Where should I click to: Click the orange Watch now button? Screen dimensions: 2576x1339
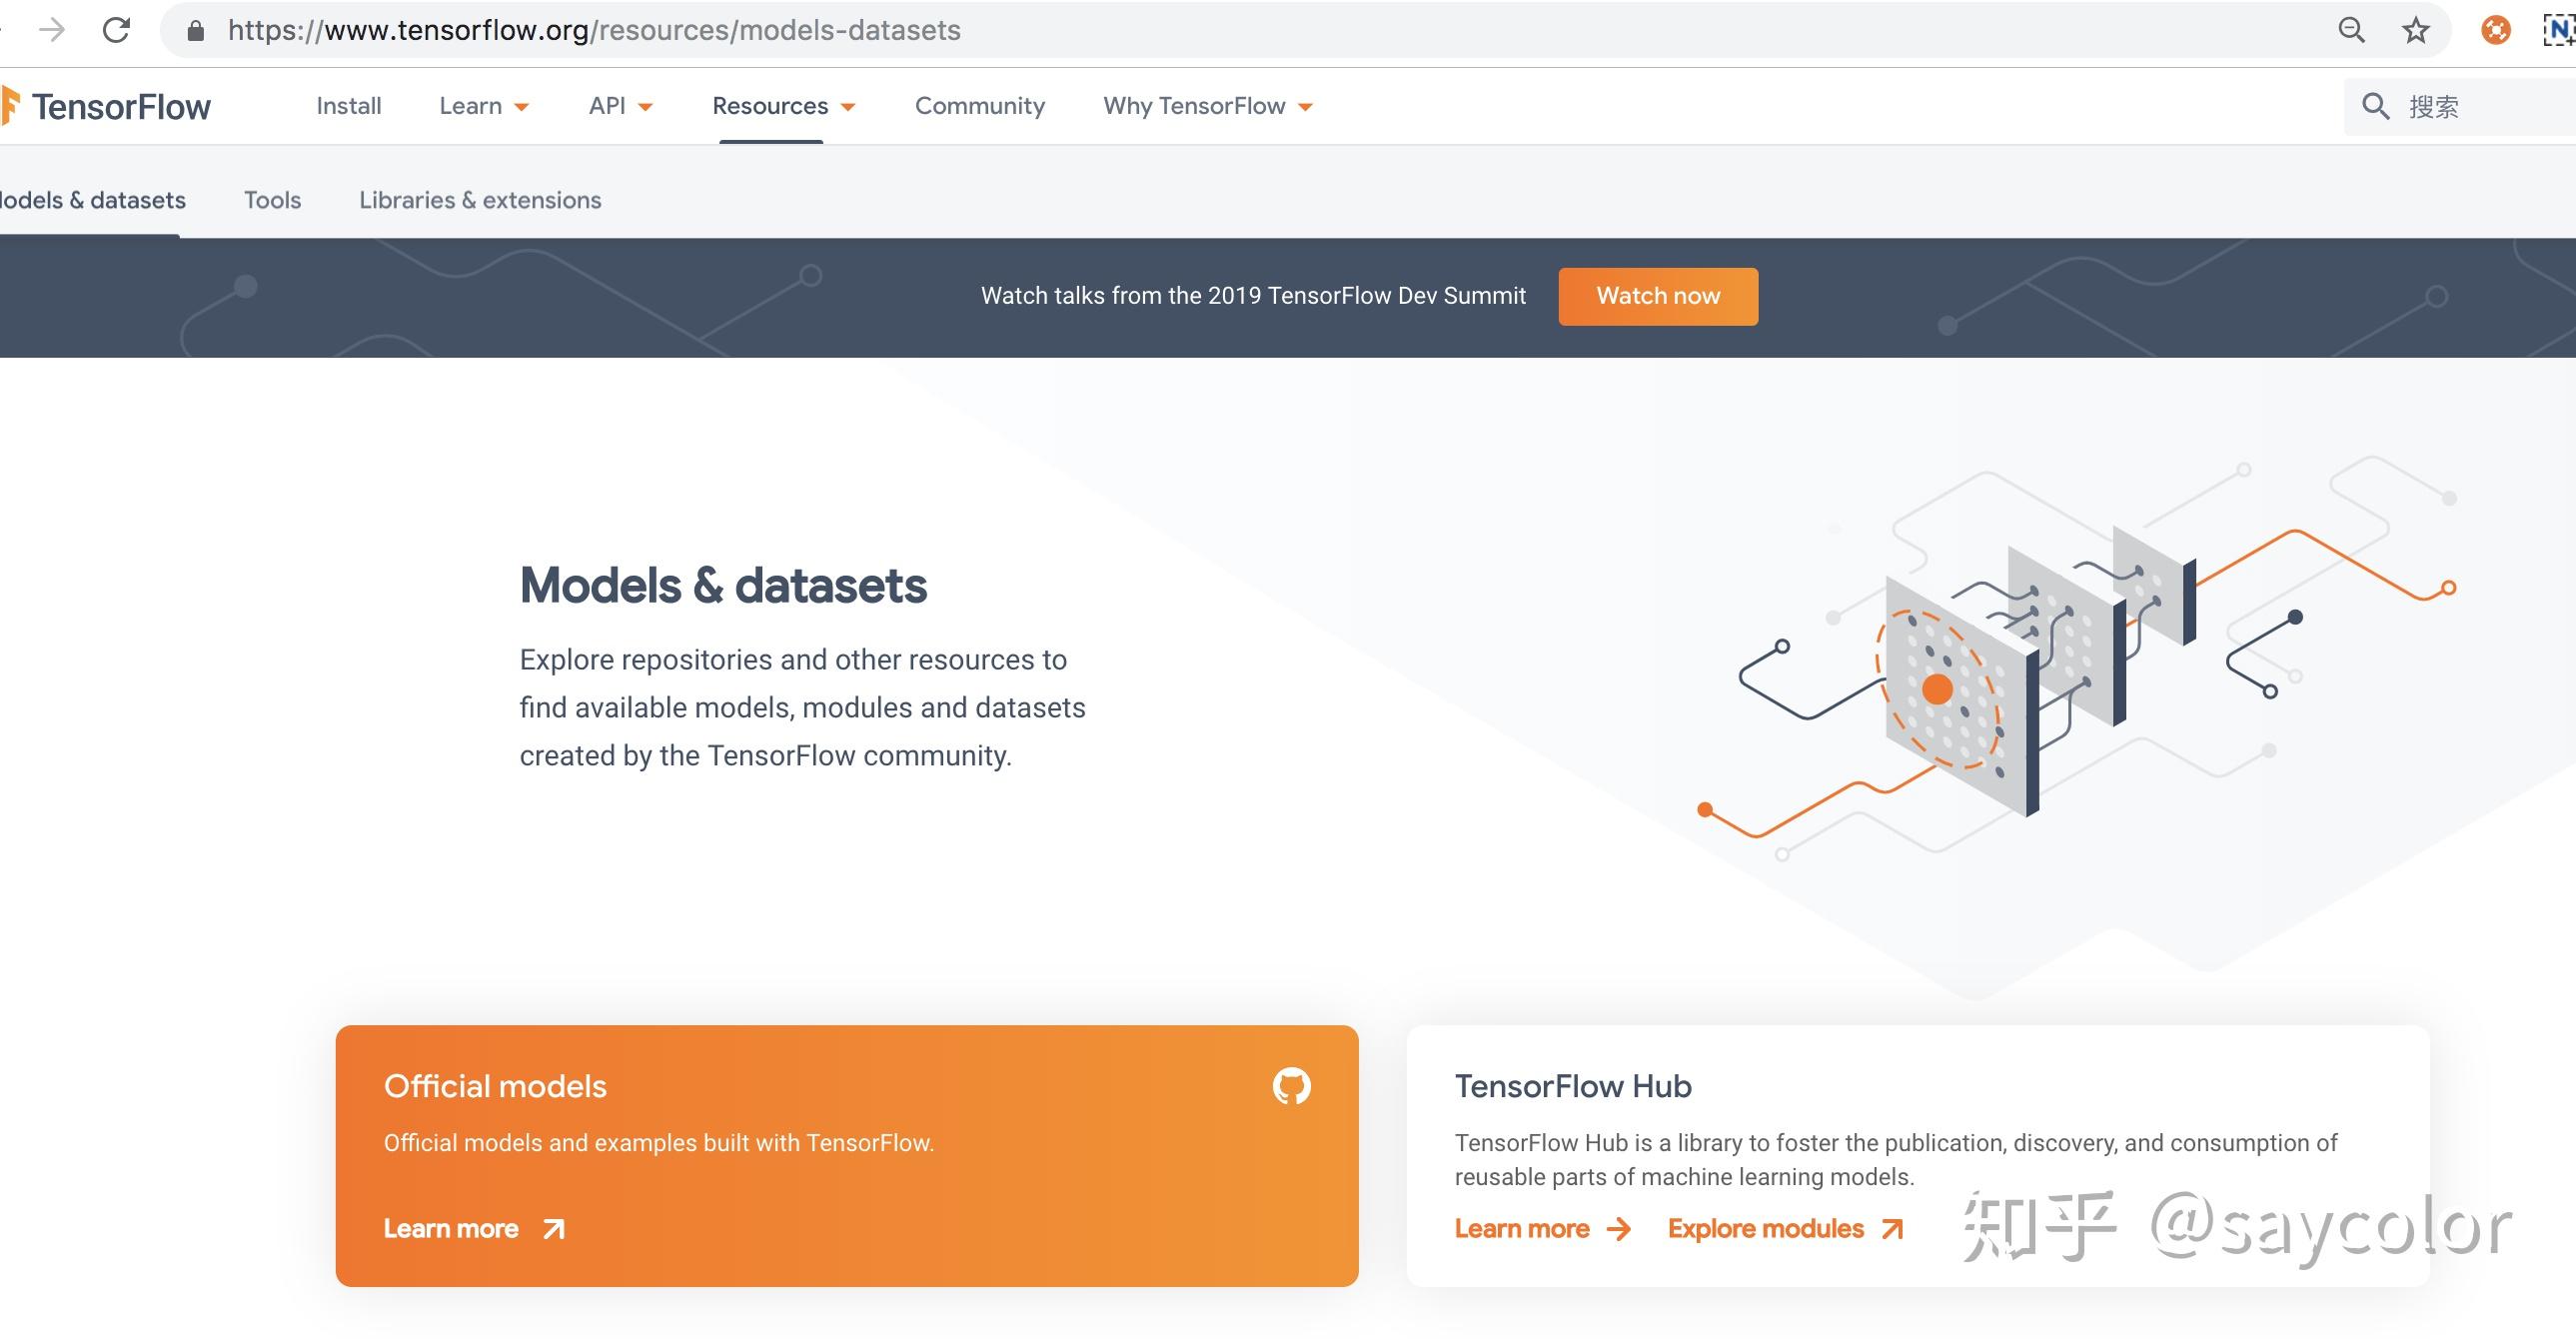pos(1660,297)
